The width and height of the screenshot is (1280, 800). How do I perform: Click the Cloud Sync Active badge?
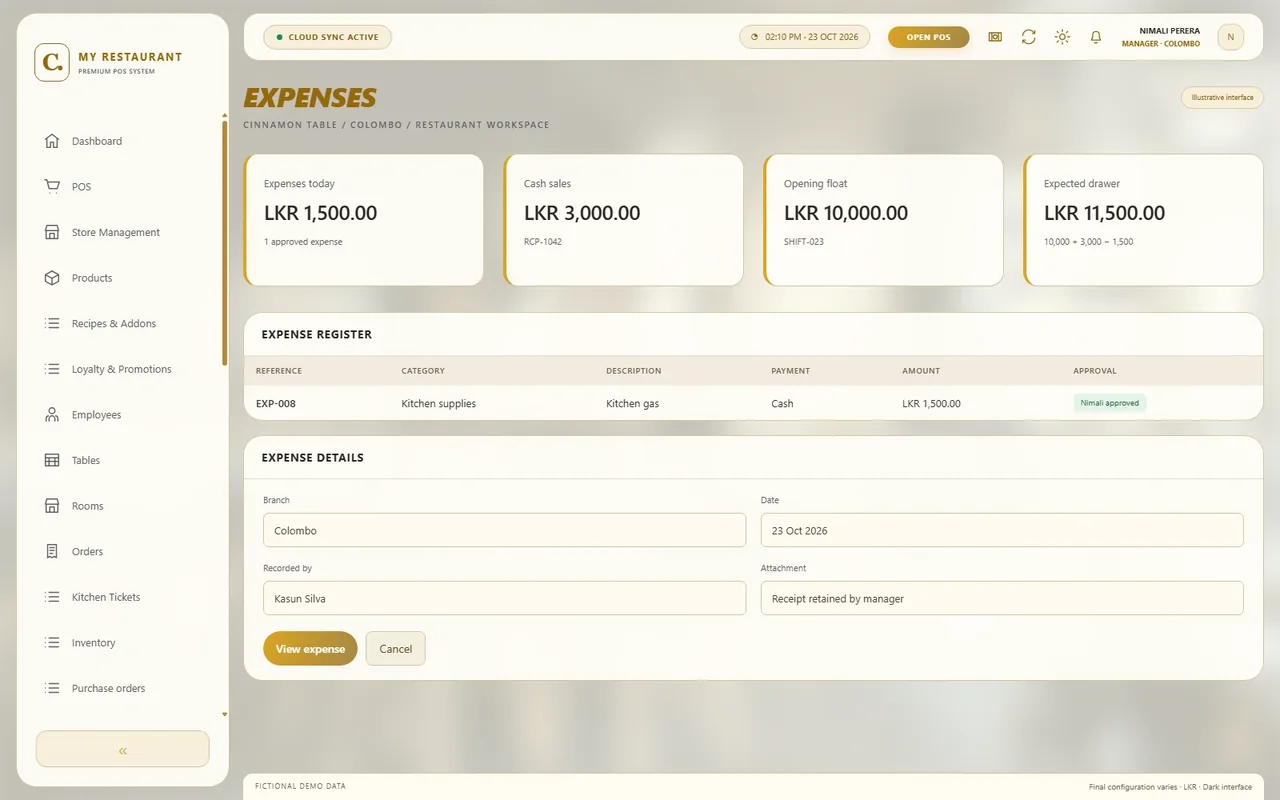(327, 37)
